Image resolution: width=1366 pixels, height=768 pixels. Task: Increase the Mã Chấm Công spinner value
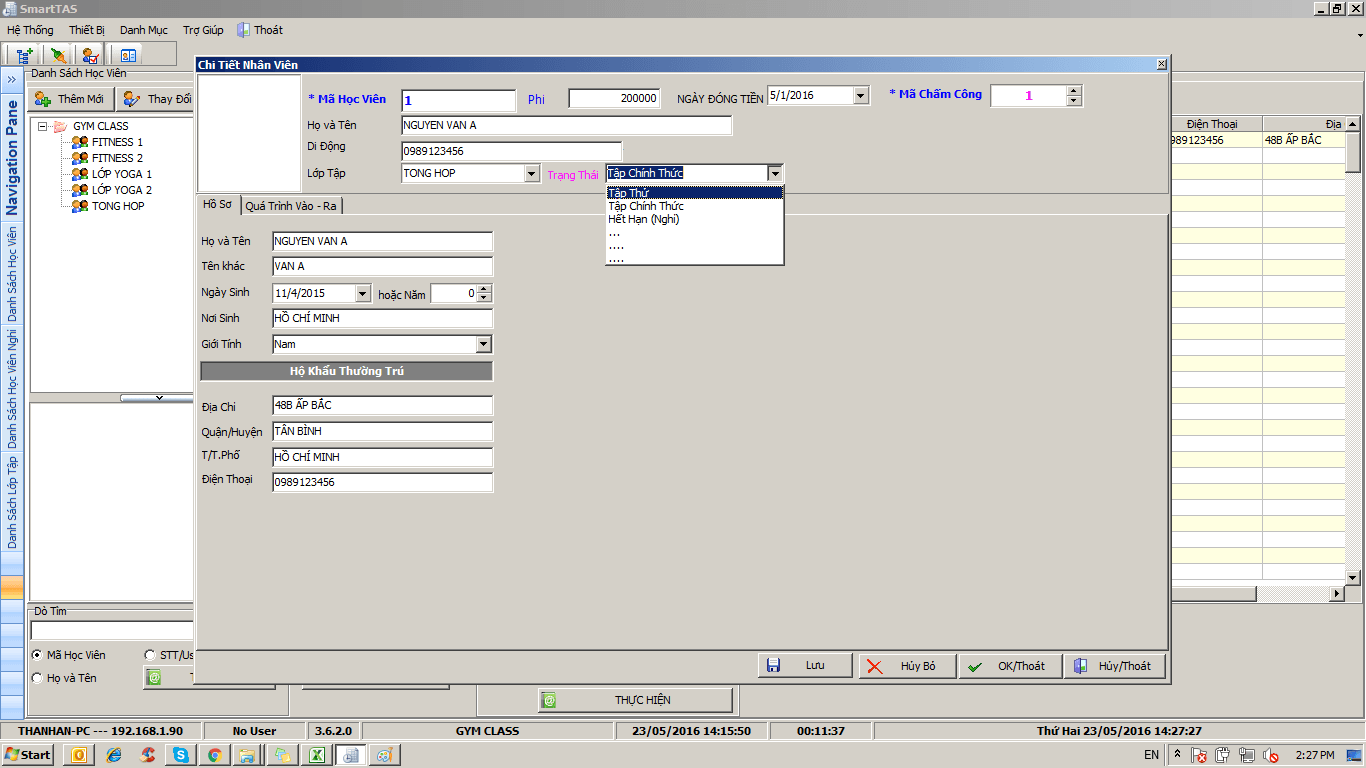(x=1074, y=91)
